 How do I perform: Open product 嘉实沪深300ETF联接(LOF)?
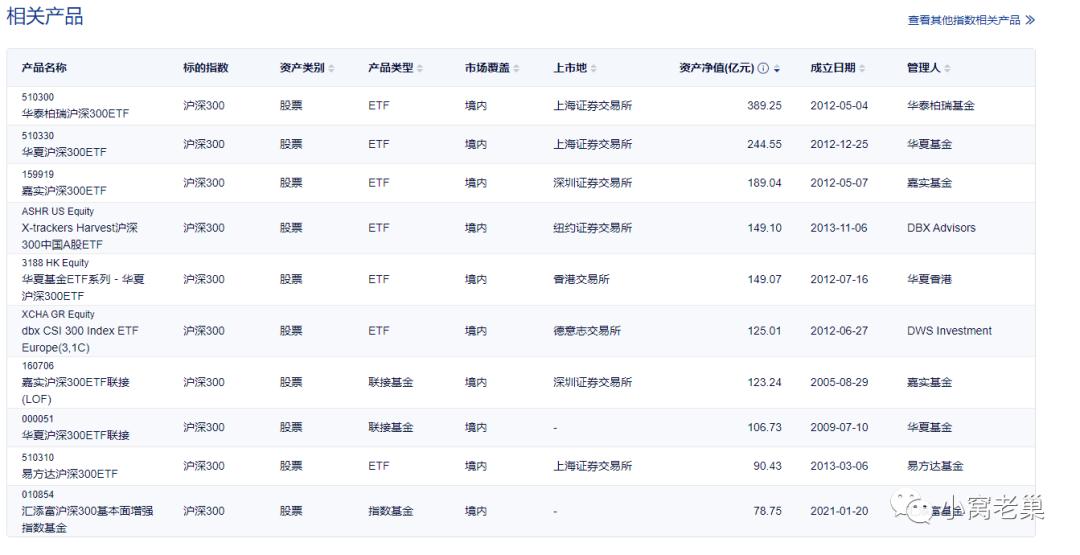pyautogui.click(x=75, y=390)
